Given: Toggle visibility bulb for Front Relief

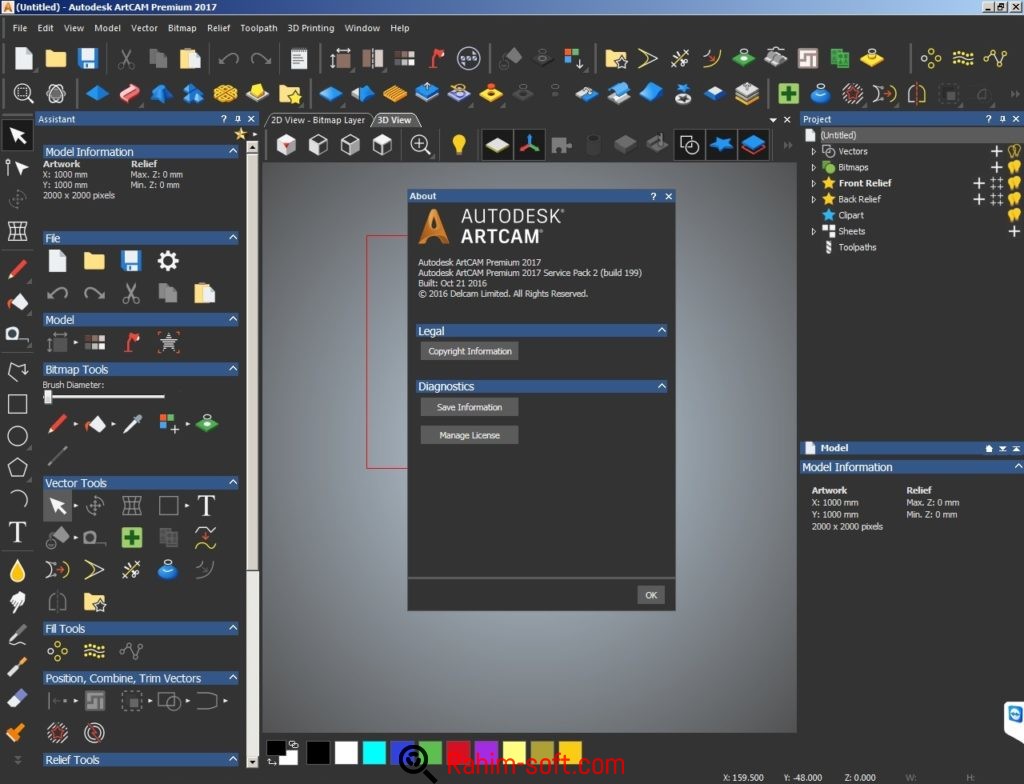Looking at the screenshot, I should click(1013, 183).
